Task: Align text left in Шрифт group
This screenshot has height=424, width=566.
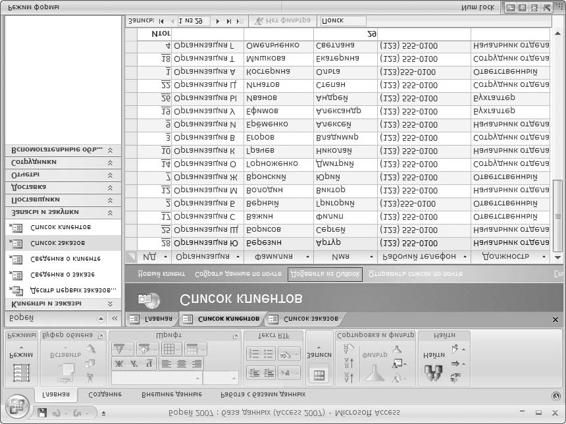Action: pyautogui.click(x=166, y=364)
